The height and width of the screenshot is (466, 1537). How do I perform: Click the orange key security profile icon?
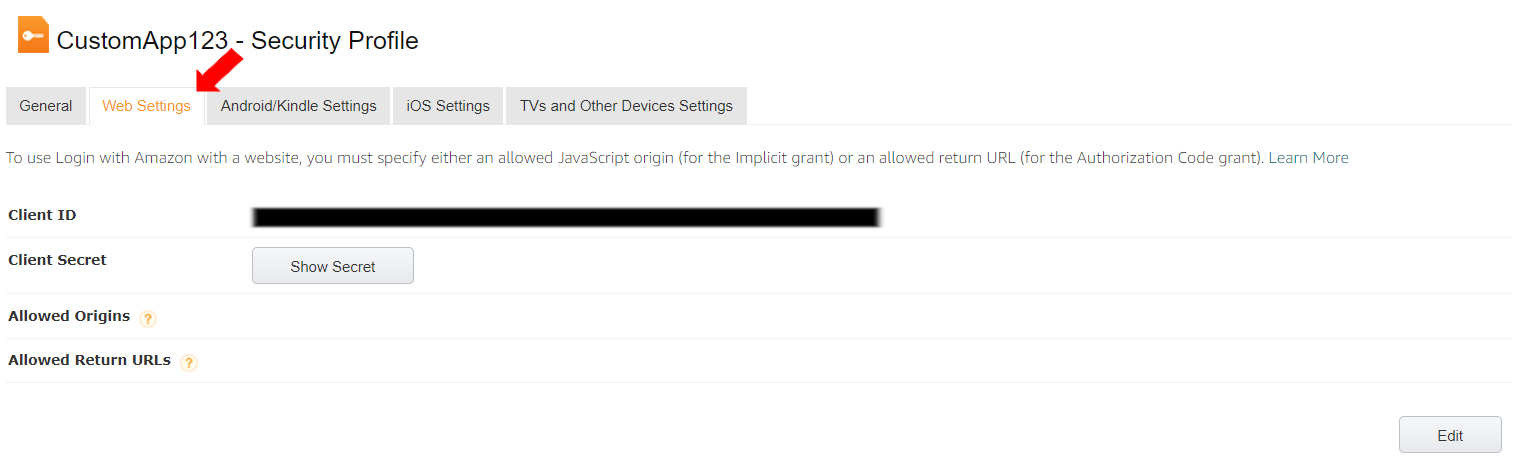[33, 36]
